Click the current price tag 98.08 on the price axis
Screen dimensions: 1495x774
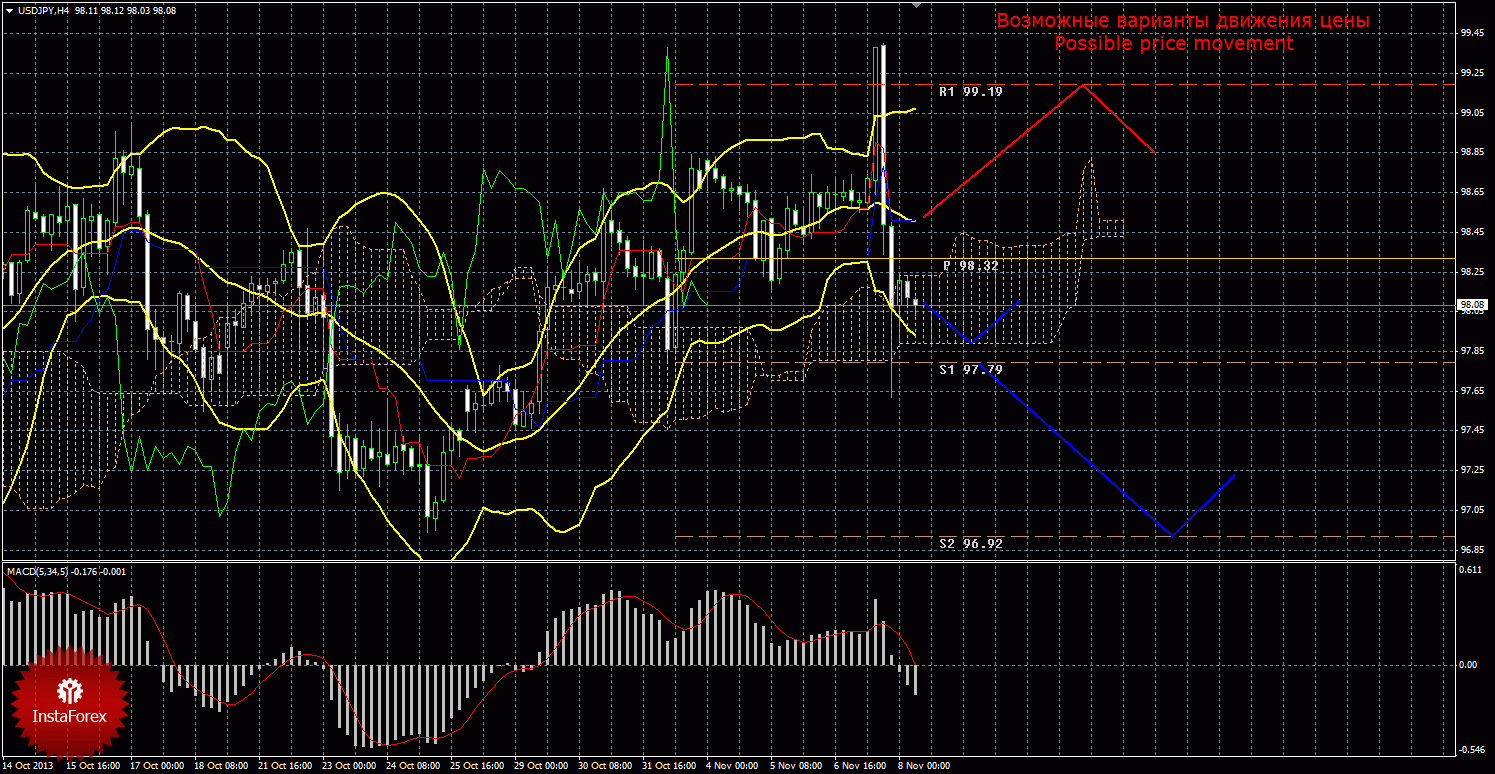tap(1472, 305)
